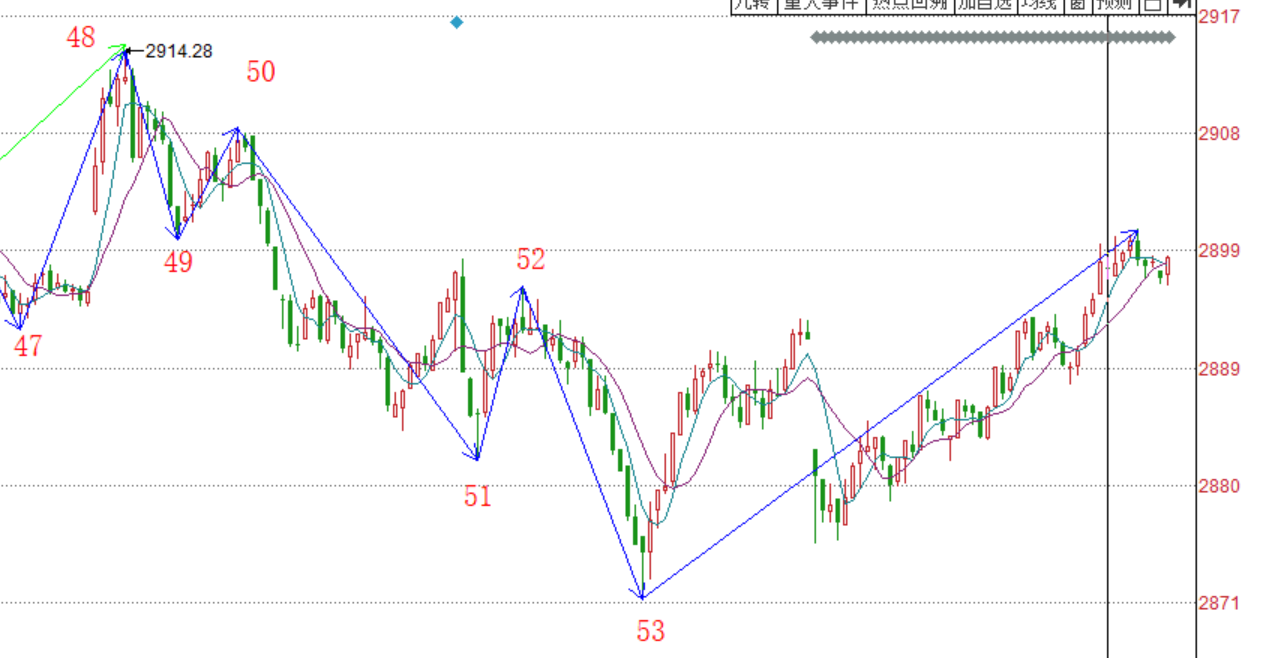Toggle the 九转 indicator button
Image resolution: width=1268 pixels, height=658 pixels.
(x=752, y=5)
